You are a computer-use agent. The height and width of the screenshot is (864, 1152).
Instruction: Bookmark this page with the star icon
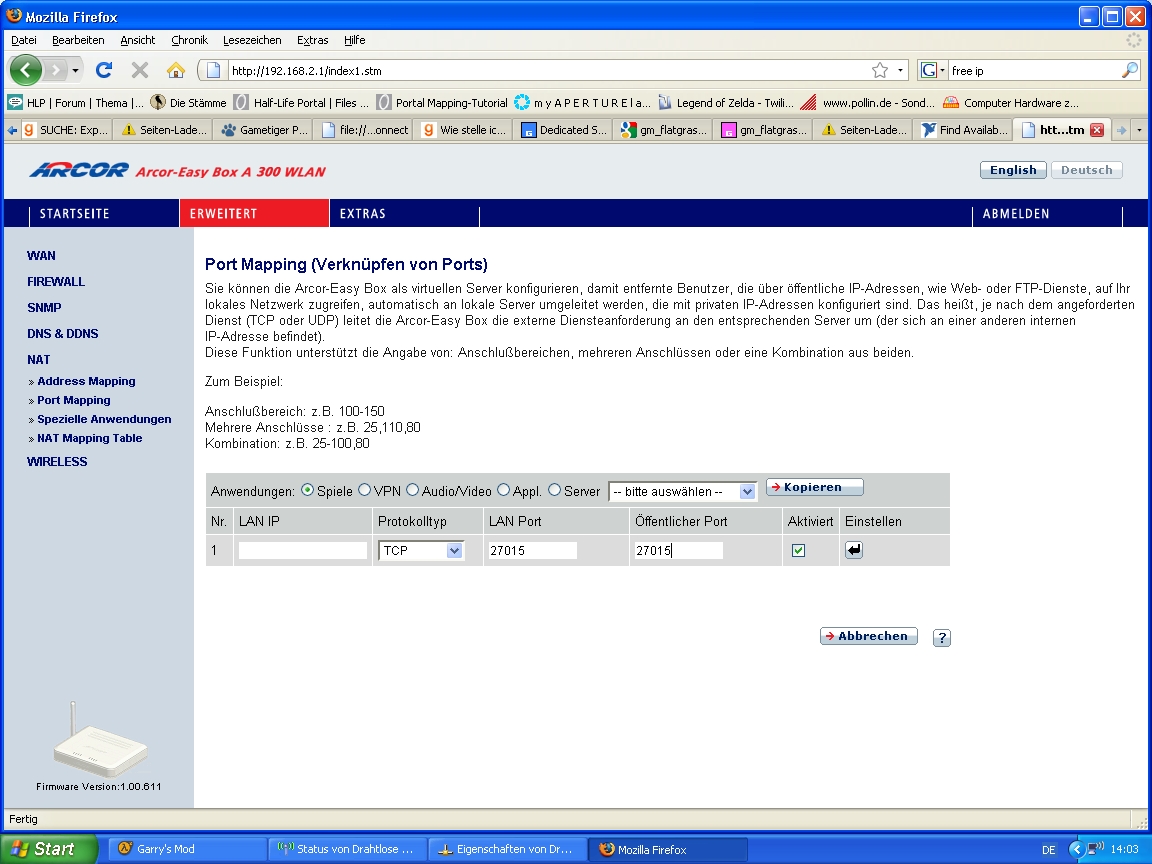(879, 70)
